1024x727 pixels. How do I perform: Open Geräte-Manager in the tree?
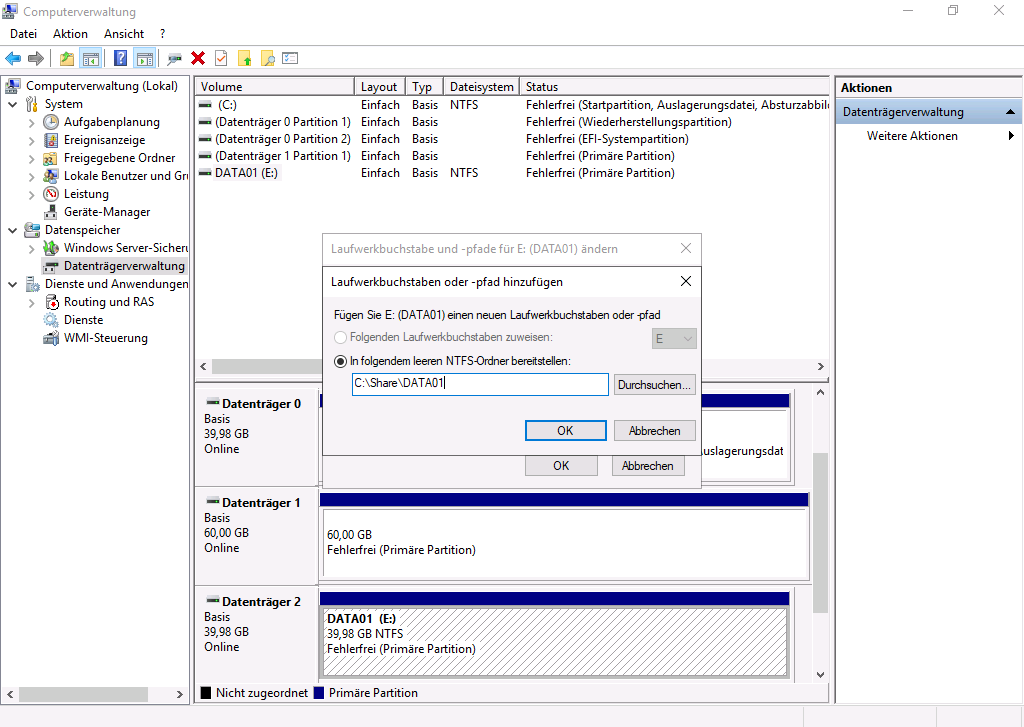[x=106, y=212]
